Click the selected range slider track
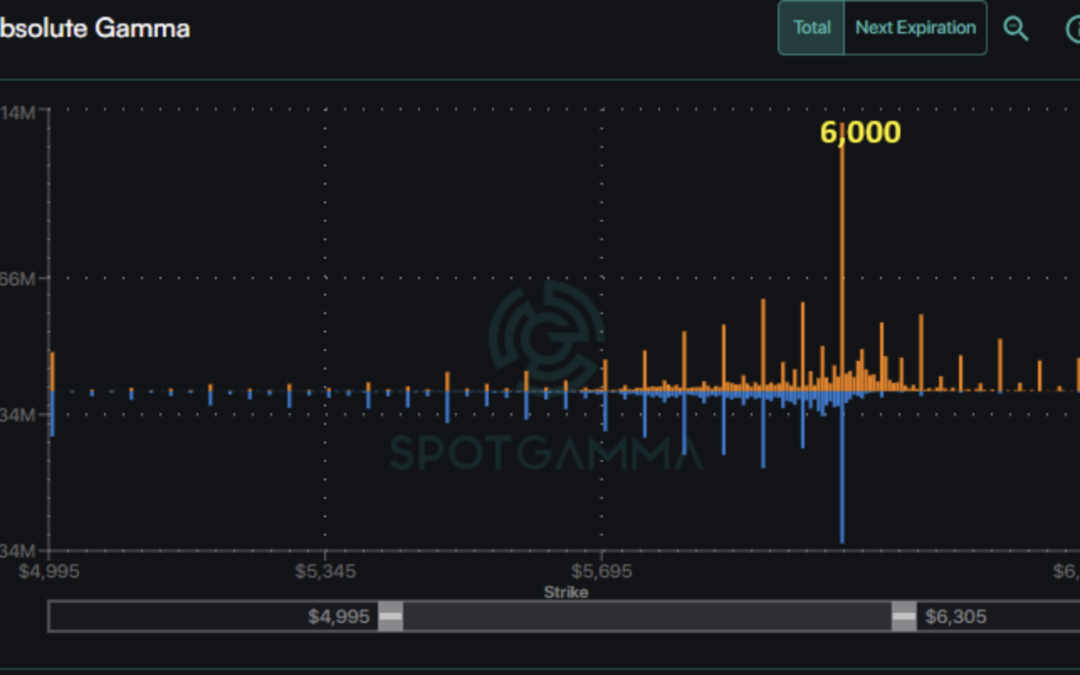The width and height of the screenshot is (1080, 675). 647,616
